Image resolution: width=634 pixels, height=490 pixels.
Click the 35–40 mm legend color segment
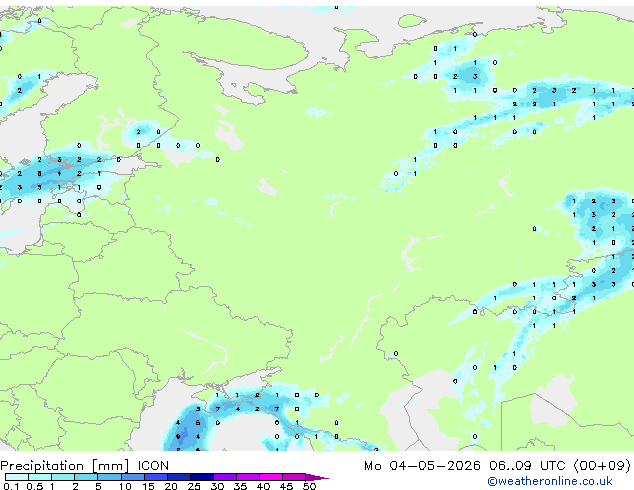(248, 477)
